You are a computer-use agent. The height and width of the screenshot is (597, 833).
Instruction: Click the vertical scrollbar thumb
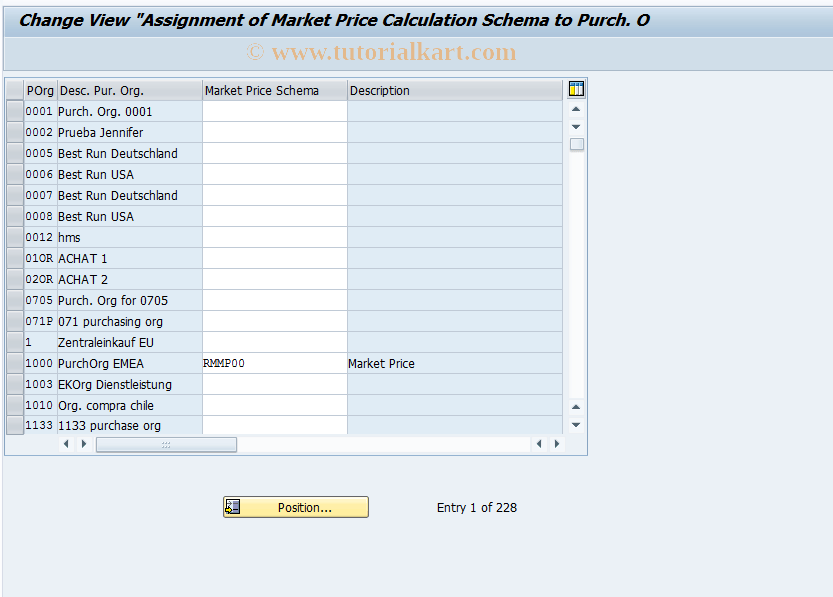575,144
